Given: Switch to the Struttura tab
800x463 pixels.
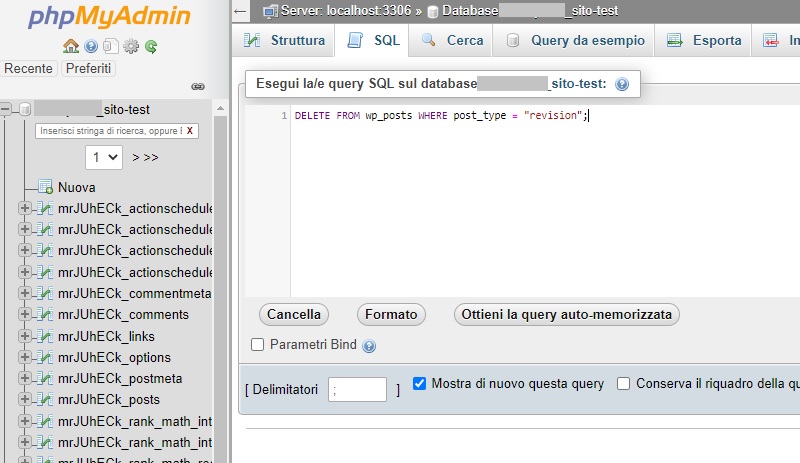Looking at the screenshot, I should tap(284, 40).
